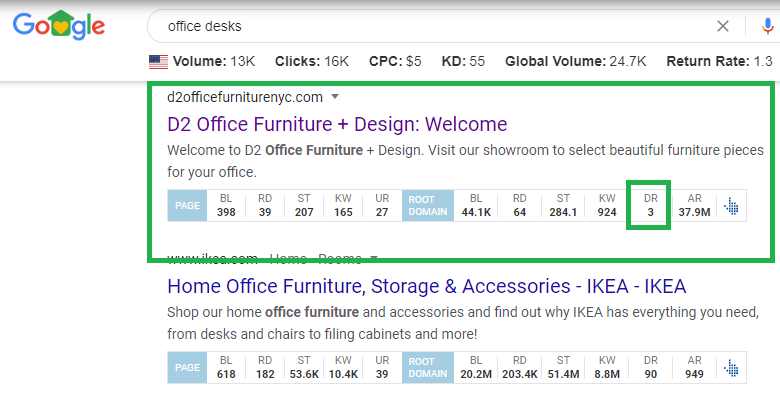Click the KD: 55 keyword metric

click(463, 62)
